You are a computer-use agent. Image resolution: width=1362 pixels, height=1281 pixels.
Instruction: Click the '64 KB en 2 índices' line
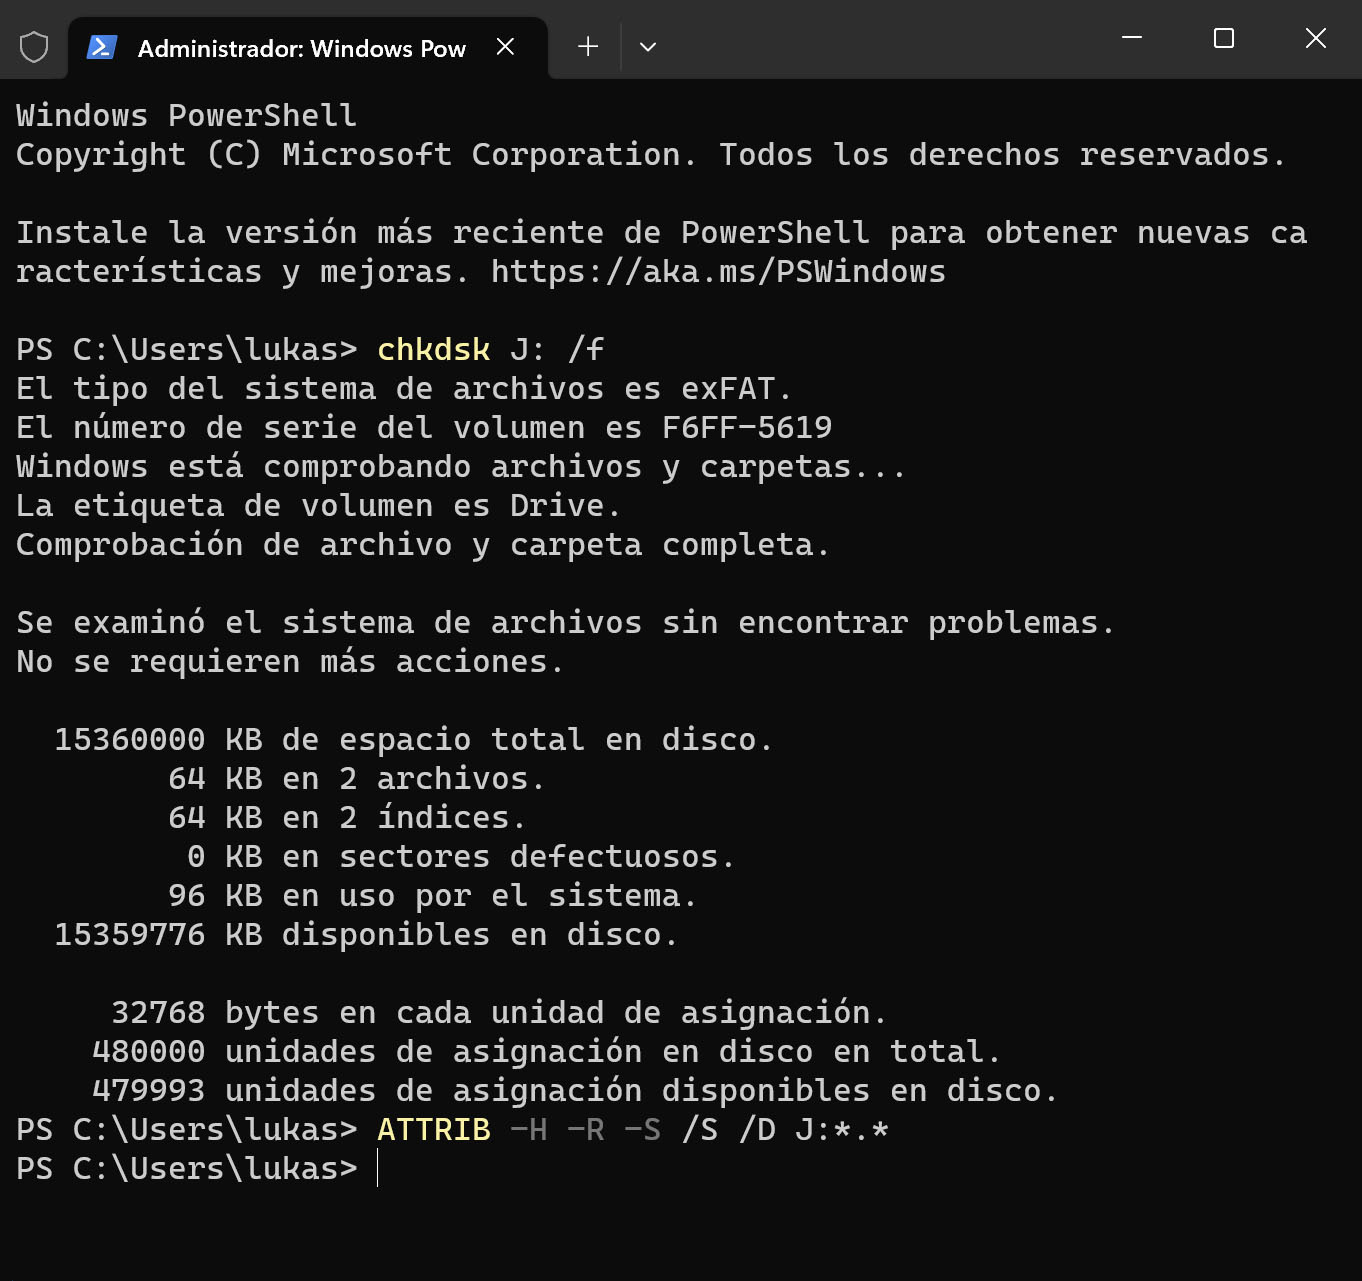pyautogui.click(x=346, y=818)
